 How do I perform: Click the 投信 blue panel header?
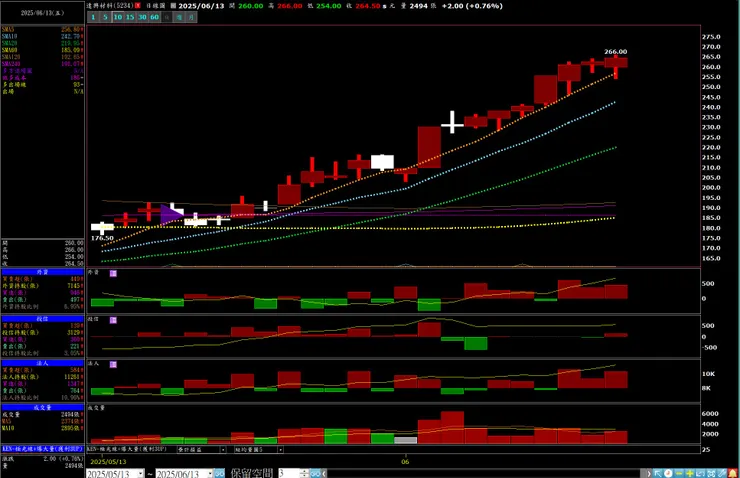tap(42, 319)
